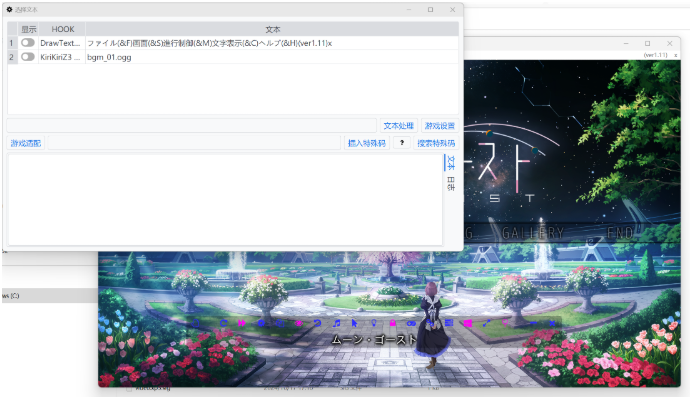Click the light bulb icon in overlay toolbar

tap(374, 323)
